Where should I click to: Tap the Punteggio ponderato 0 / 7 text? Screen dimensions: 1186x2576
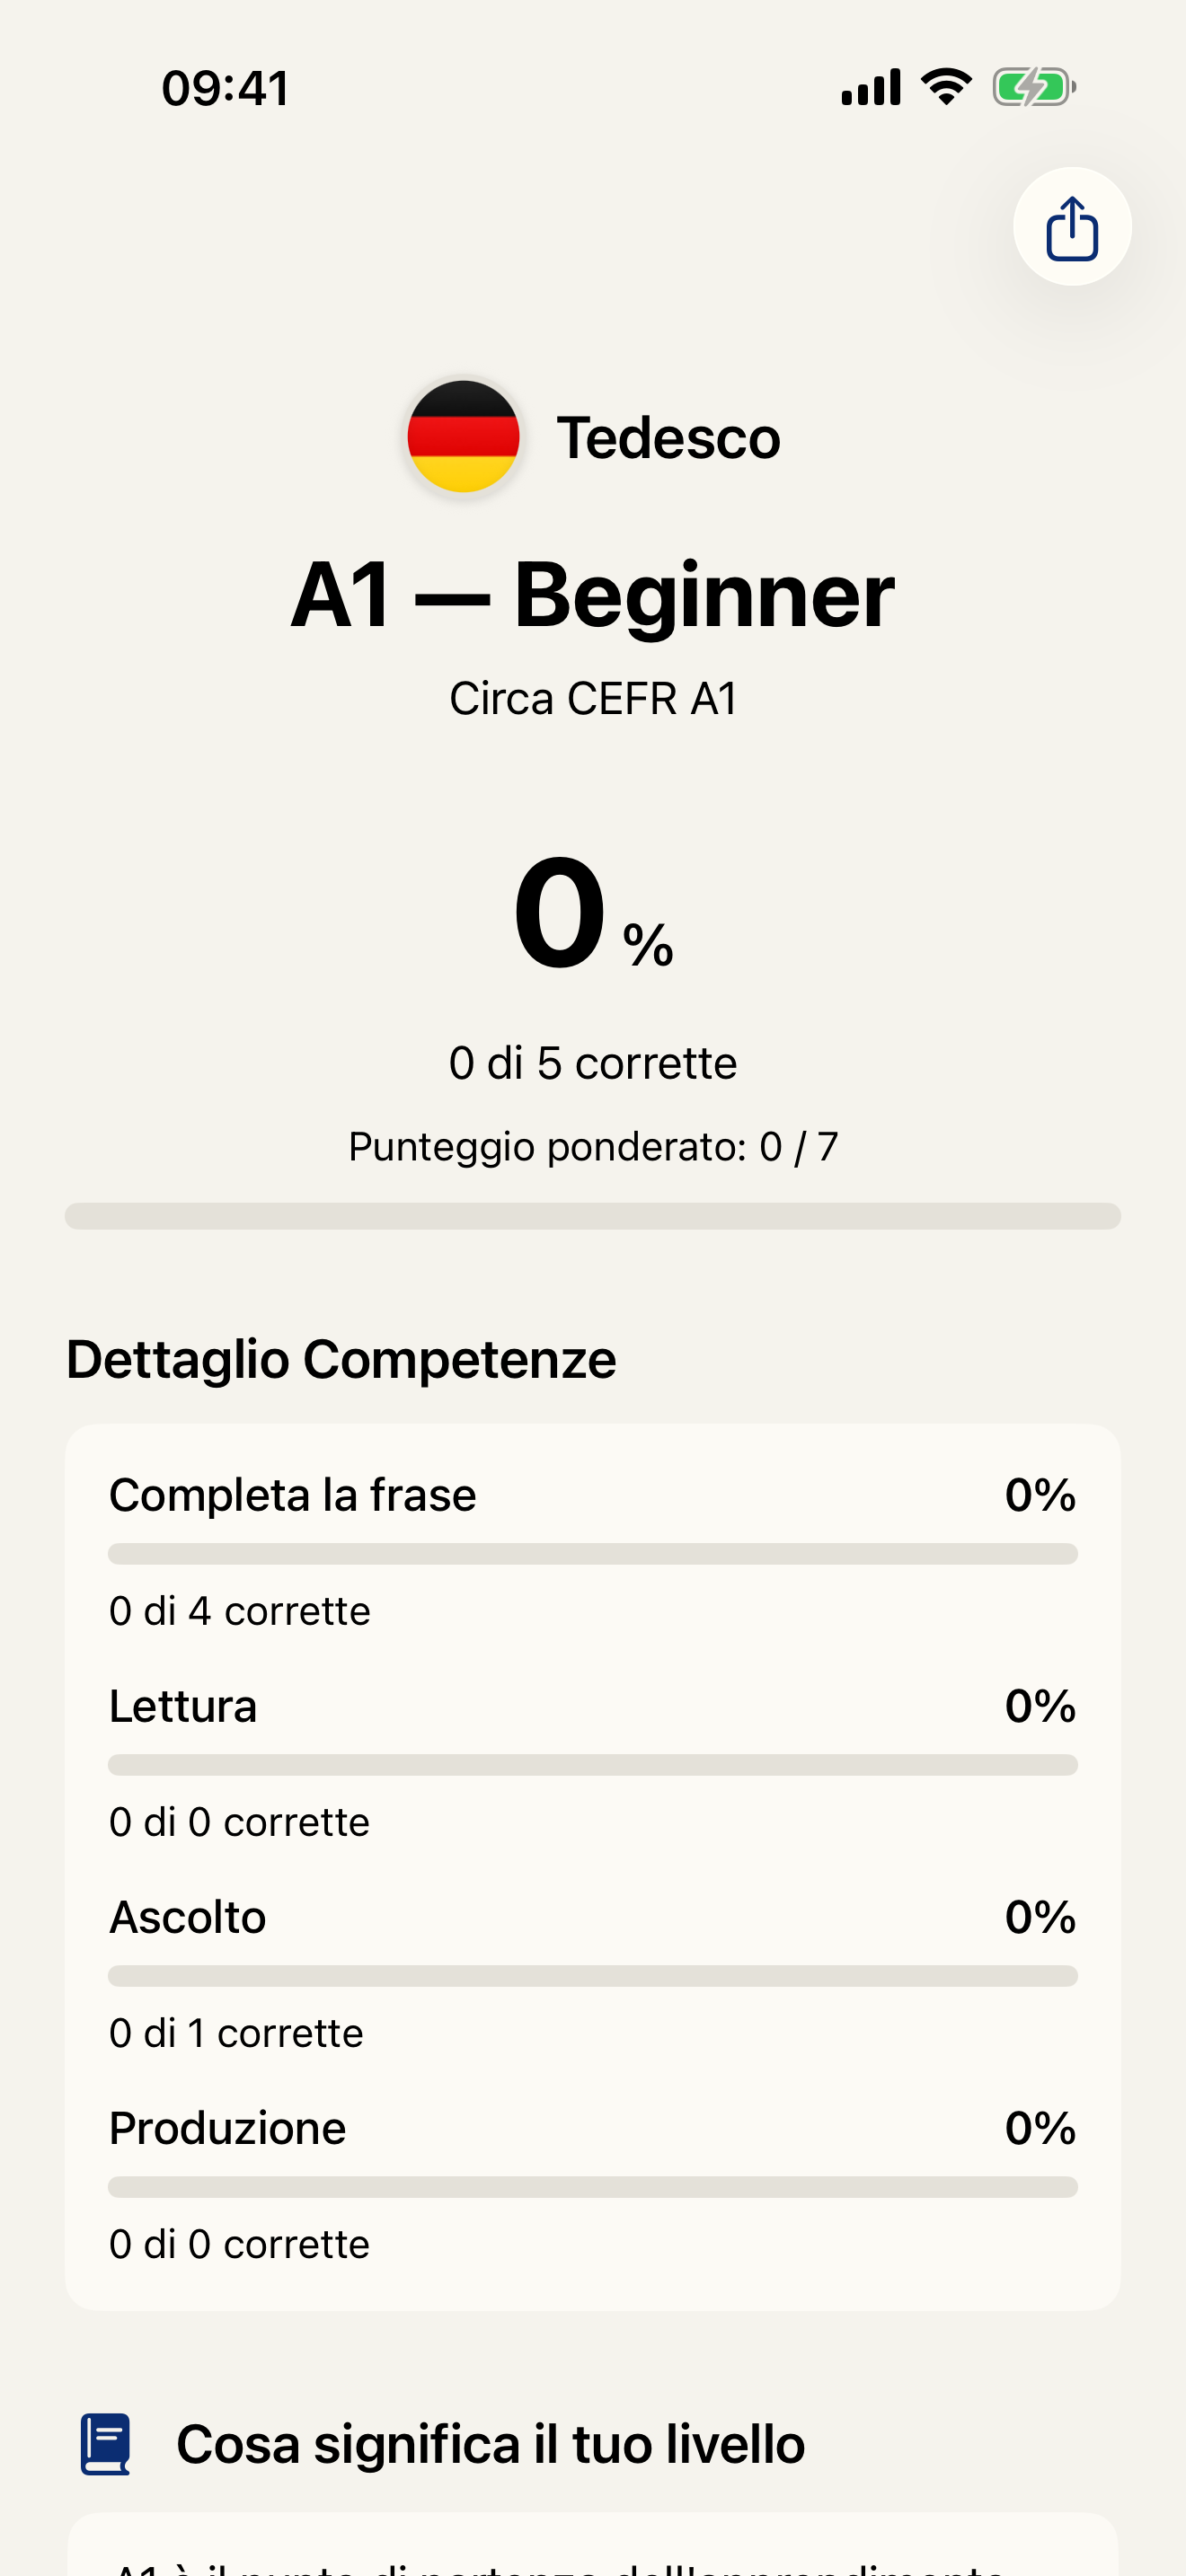point(593,1146)
